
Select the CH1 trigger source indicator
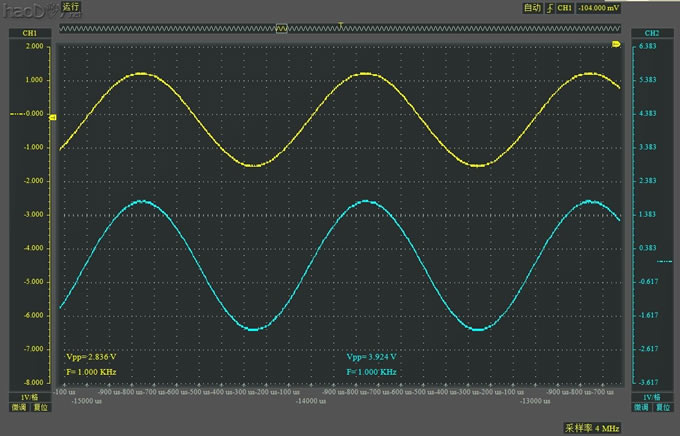tap(565, 7)
